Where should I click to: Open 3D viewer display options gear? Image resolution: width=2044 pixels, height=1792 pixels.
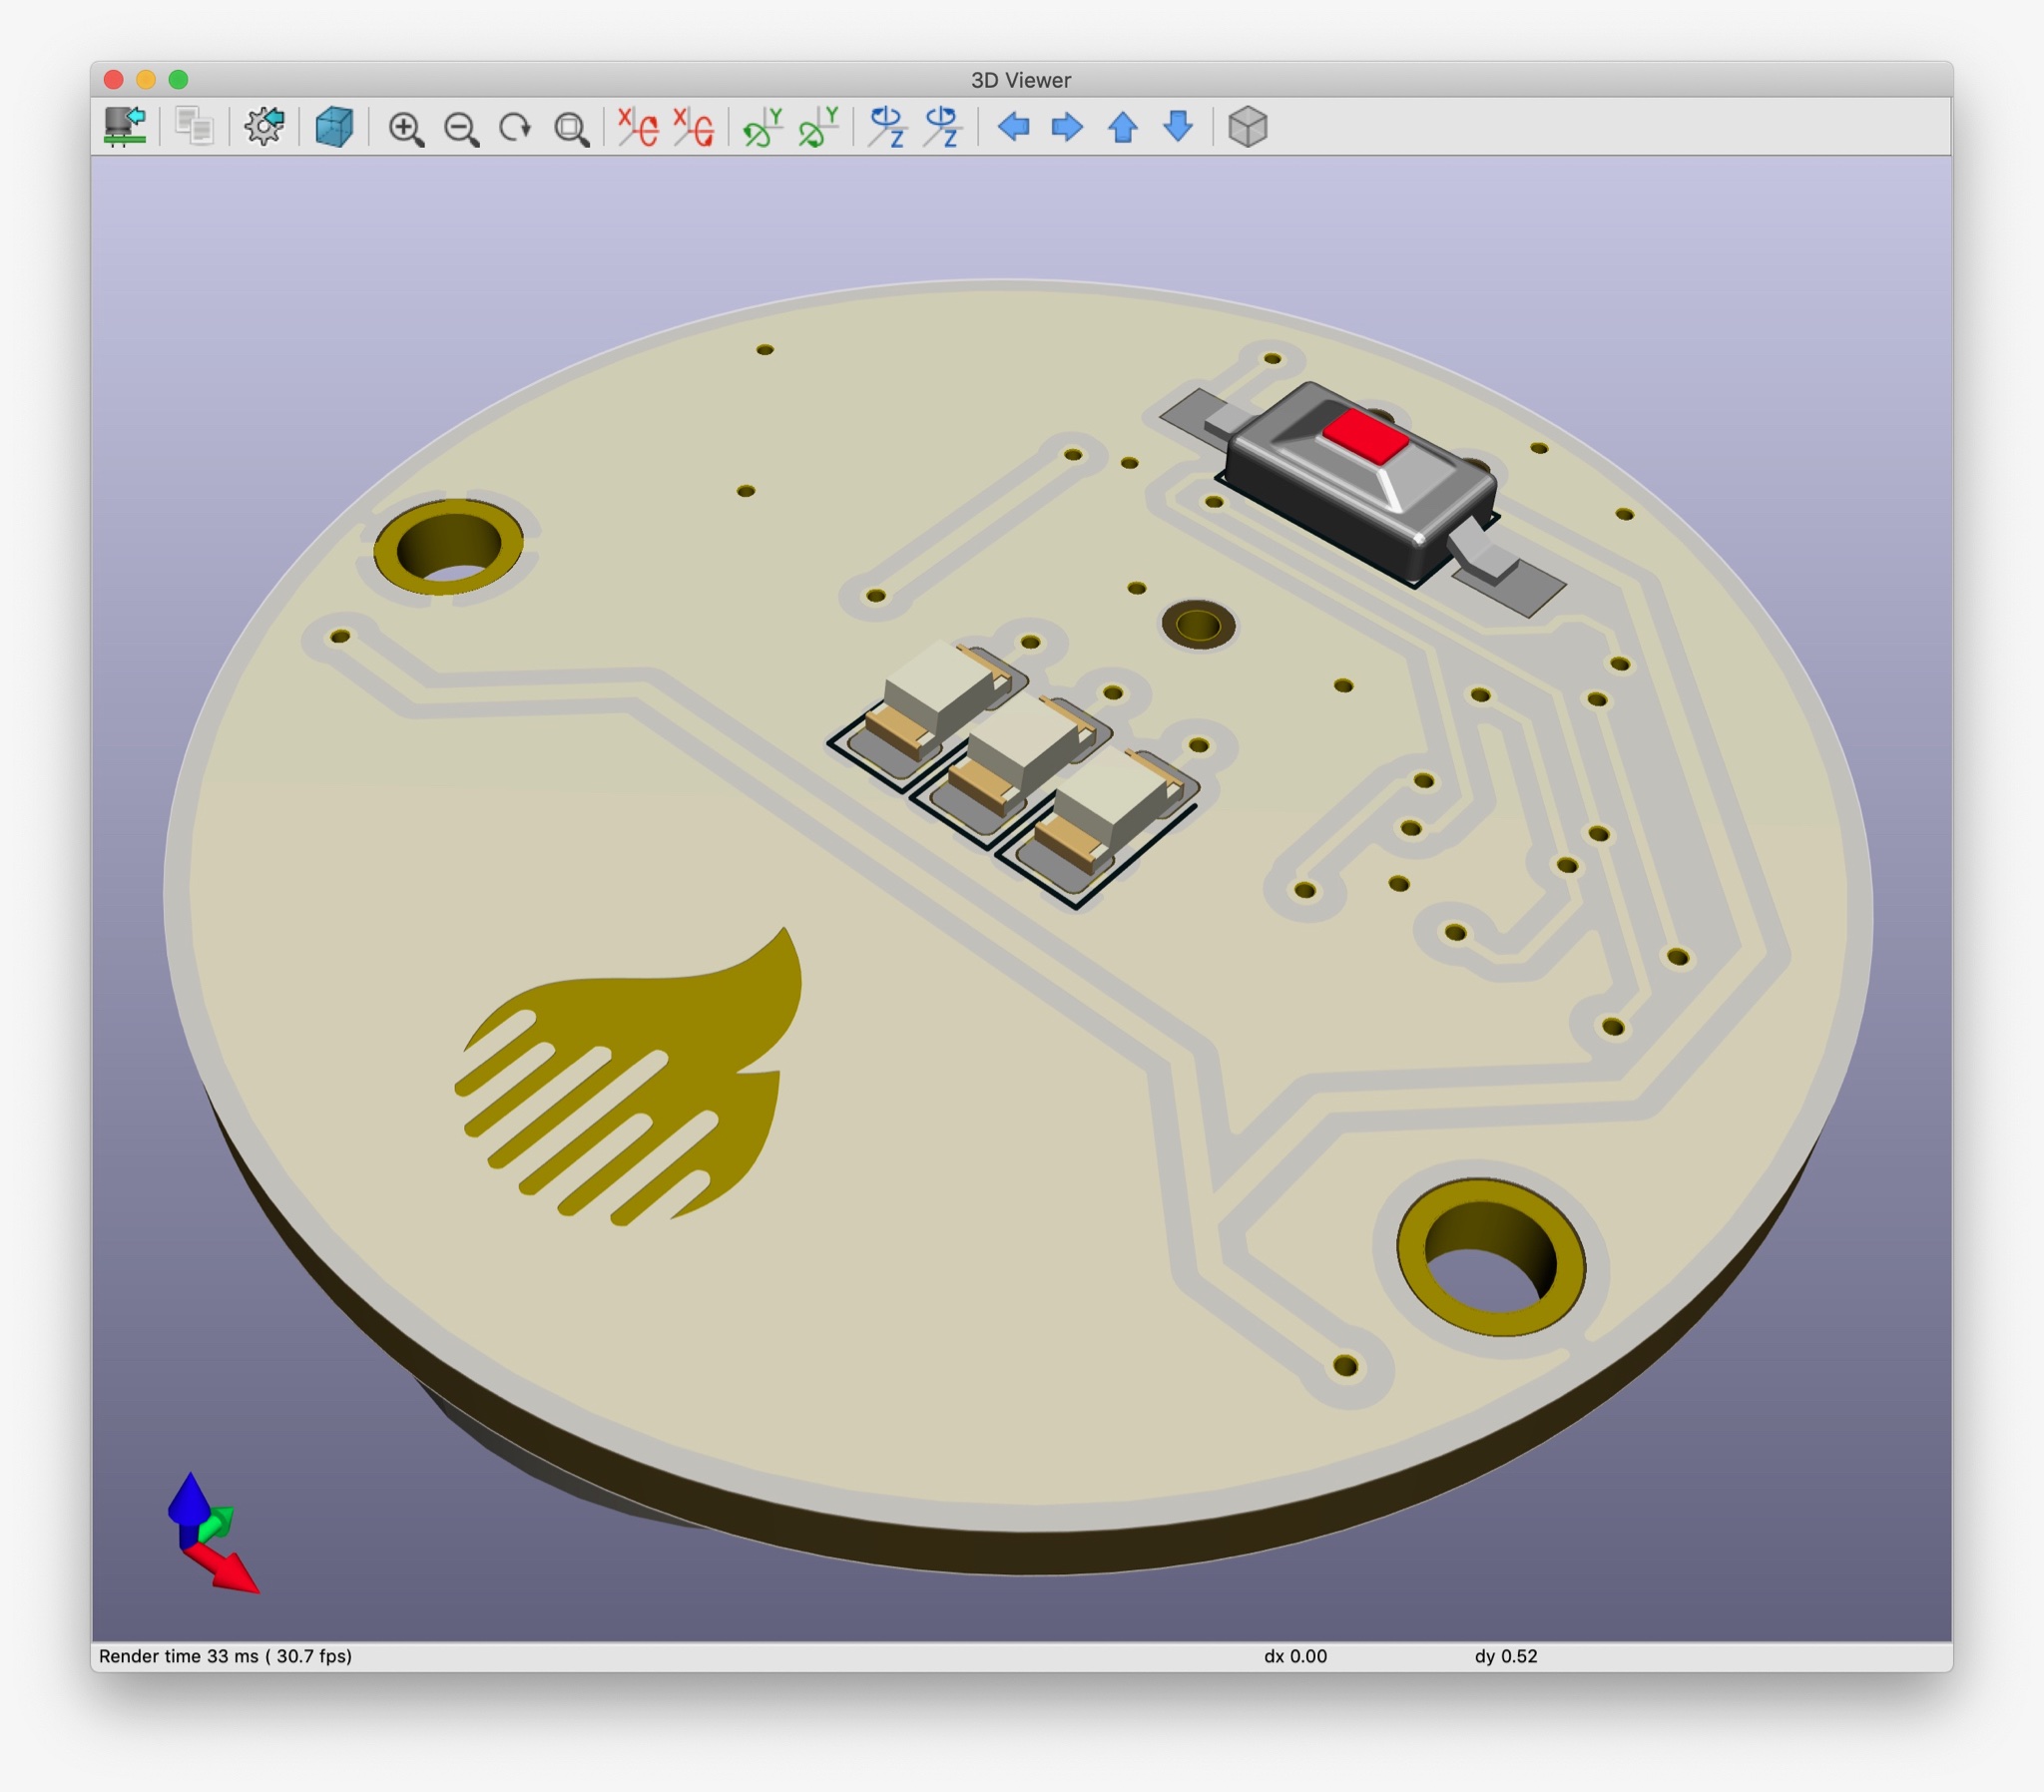264,127
